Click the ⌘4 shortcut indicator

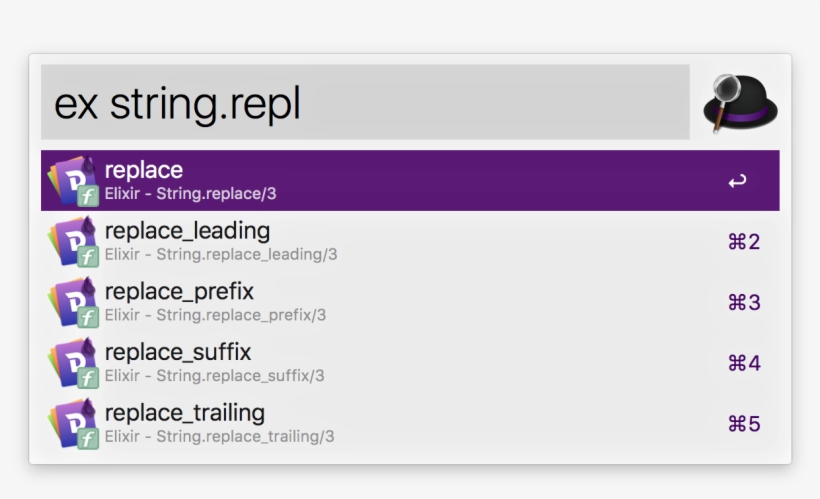[x=744, y=363]
